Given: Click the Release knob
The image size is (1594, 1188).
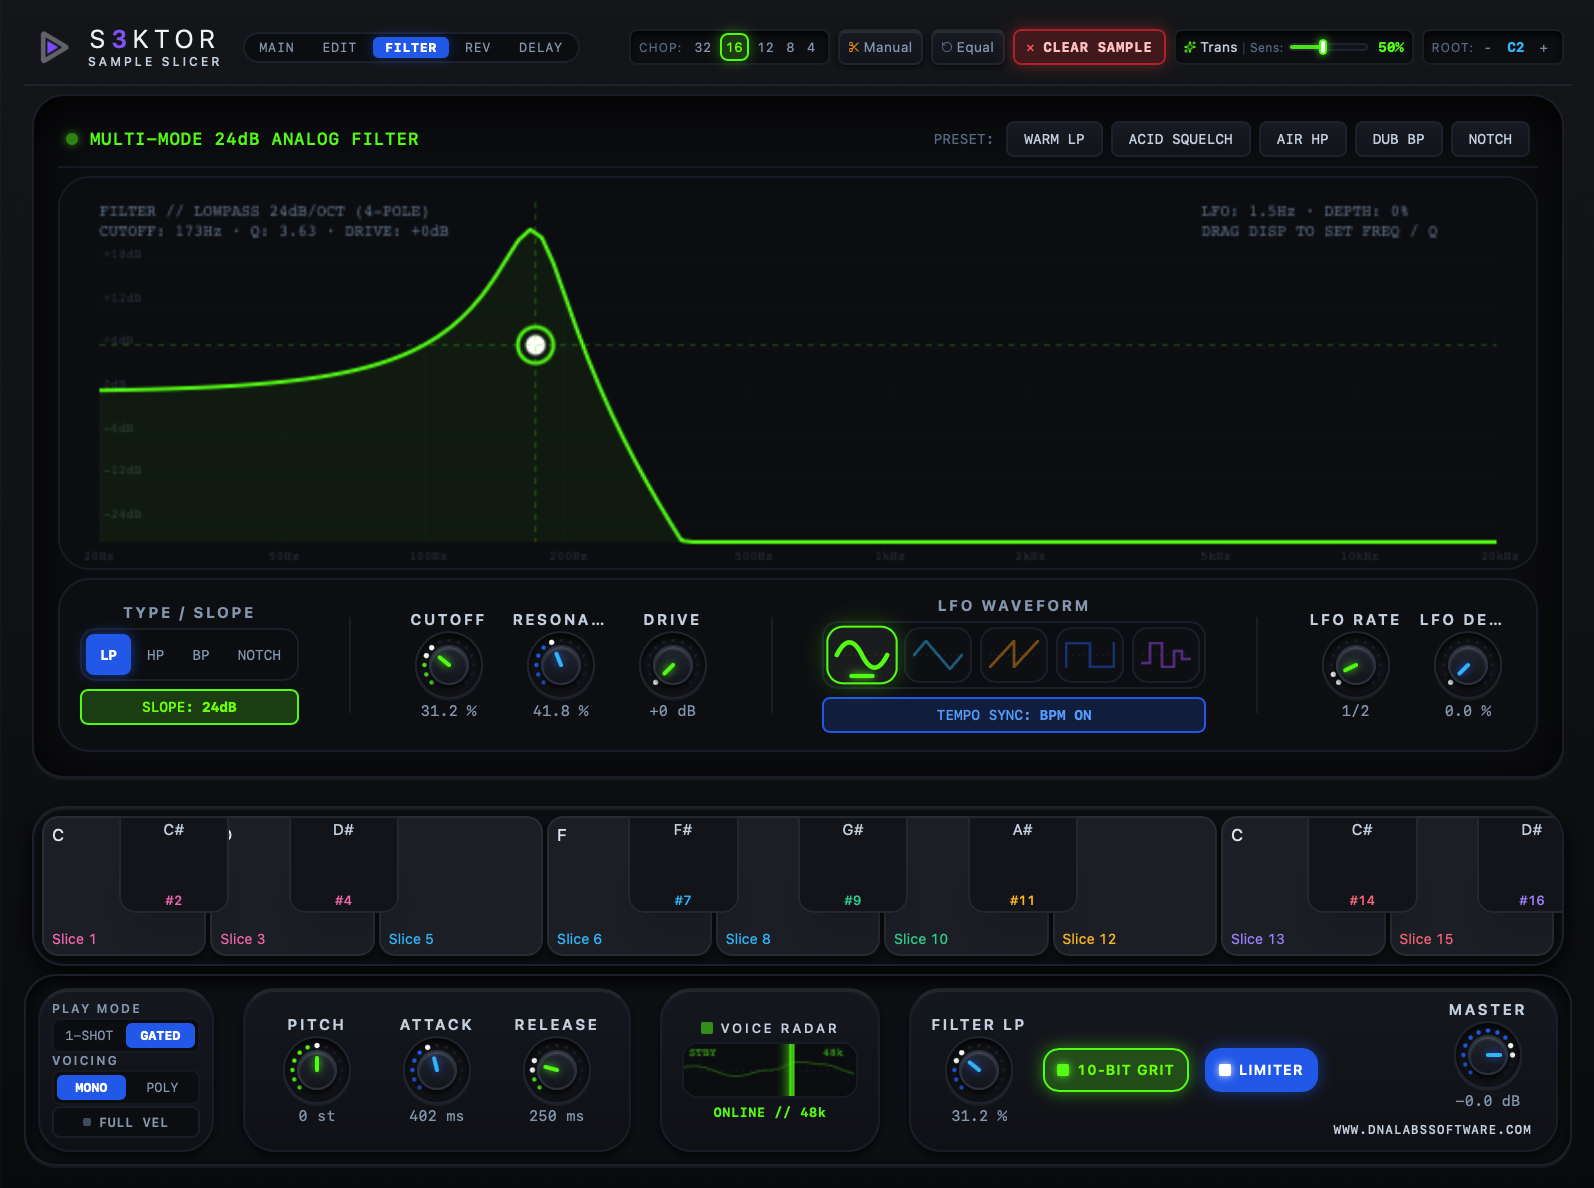Looking at the screenshot, I should click(557, 1070).
